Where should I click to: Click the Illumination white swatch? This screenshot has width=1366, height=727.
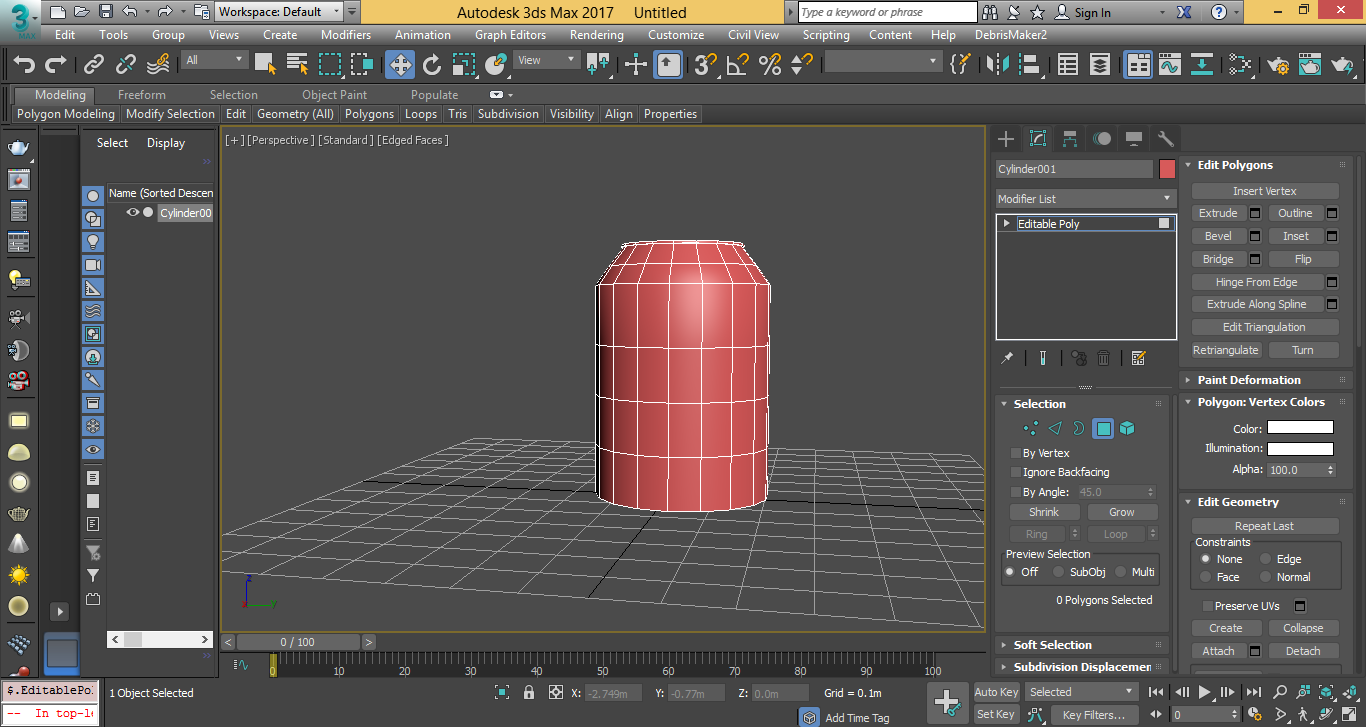[x=1300, y=449]
